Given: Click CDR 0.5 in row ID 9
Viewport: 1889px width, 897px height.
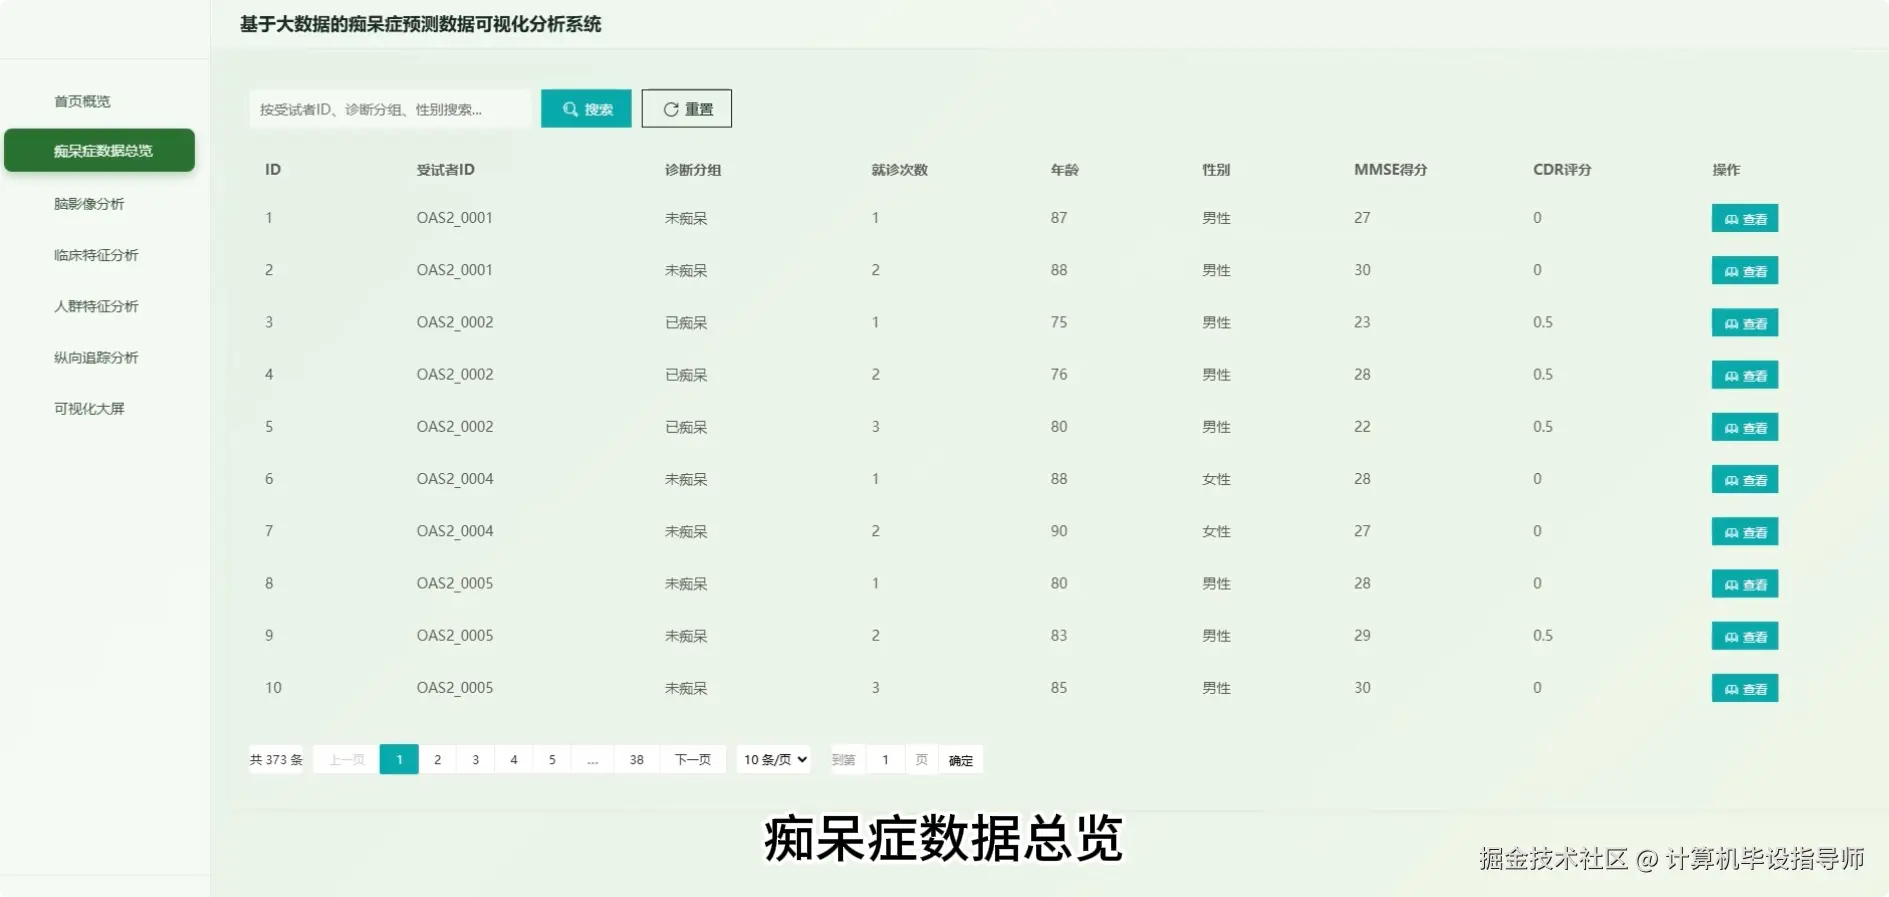Looking at the screenshot, I should 1543,635.
